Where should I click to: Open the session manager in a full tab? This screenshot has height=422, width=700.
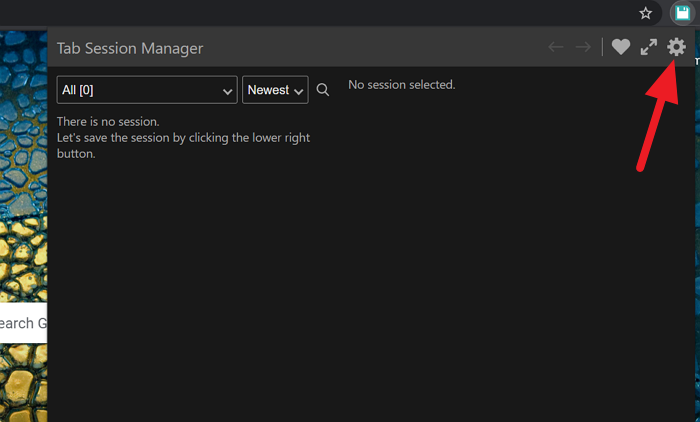tap(649, 47)
